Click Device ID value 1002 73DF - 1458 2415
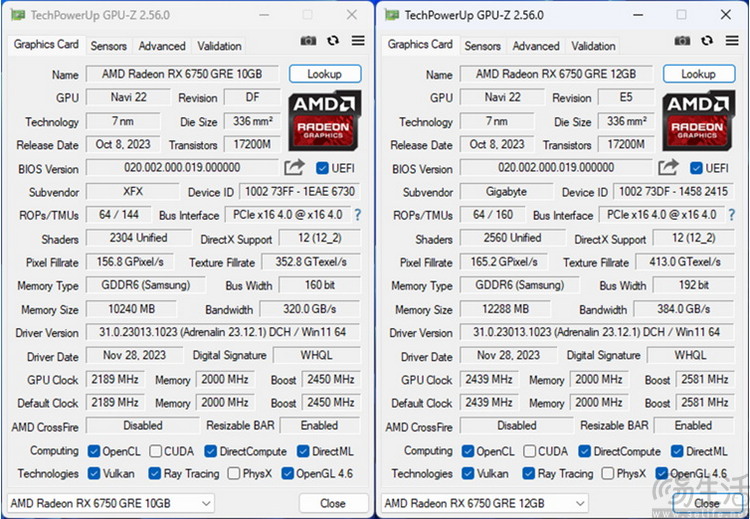This screenshot has width=750, height=519. [674, 192]
